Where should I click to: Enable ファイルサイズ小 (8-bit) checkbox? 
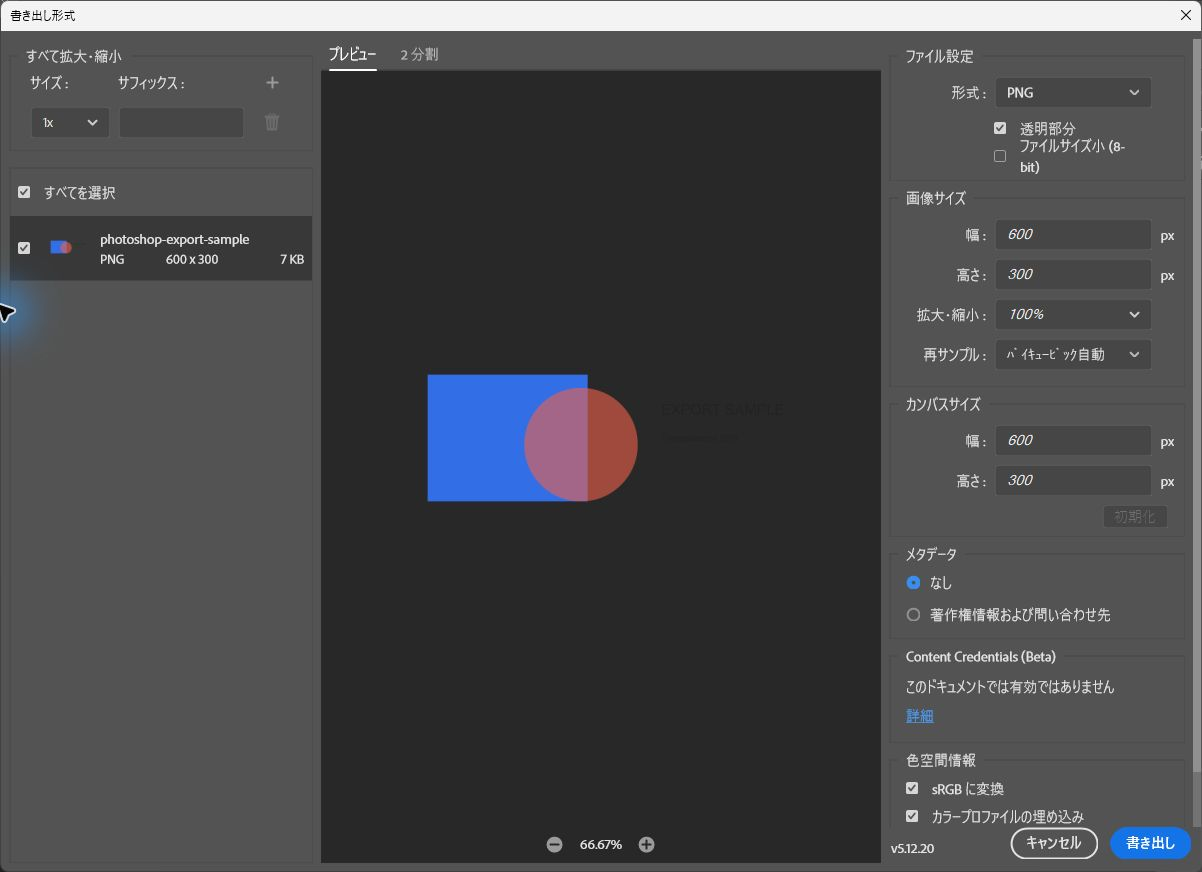(x=1000, y=156)
